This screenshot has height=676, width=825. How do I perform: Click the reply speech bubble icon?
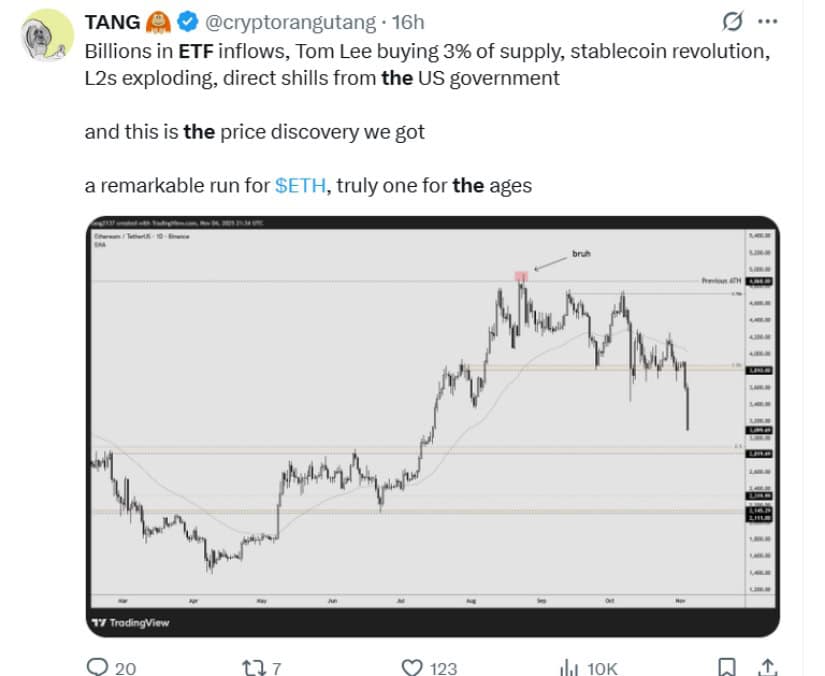tap(98, 667)
